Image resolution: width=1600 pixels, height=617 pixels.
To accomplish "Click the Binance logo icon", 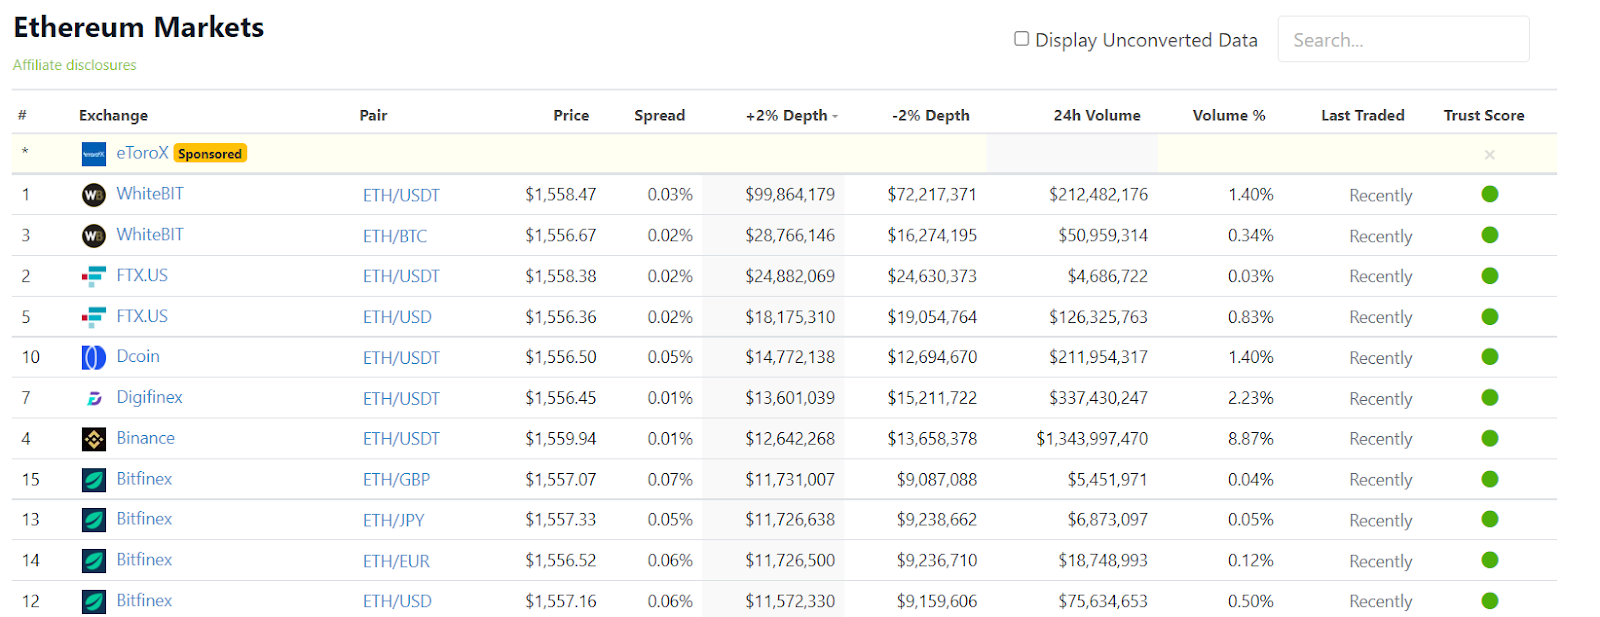I will (x=93, y=439).
